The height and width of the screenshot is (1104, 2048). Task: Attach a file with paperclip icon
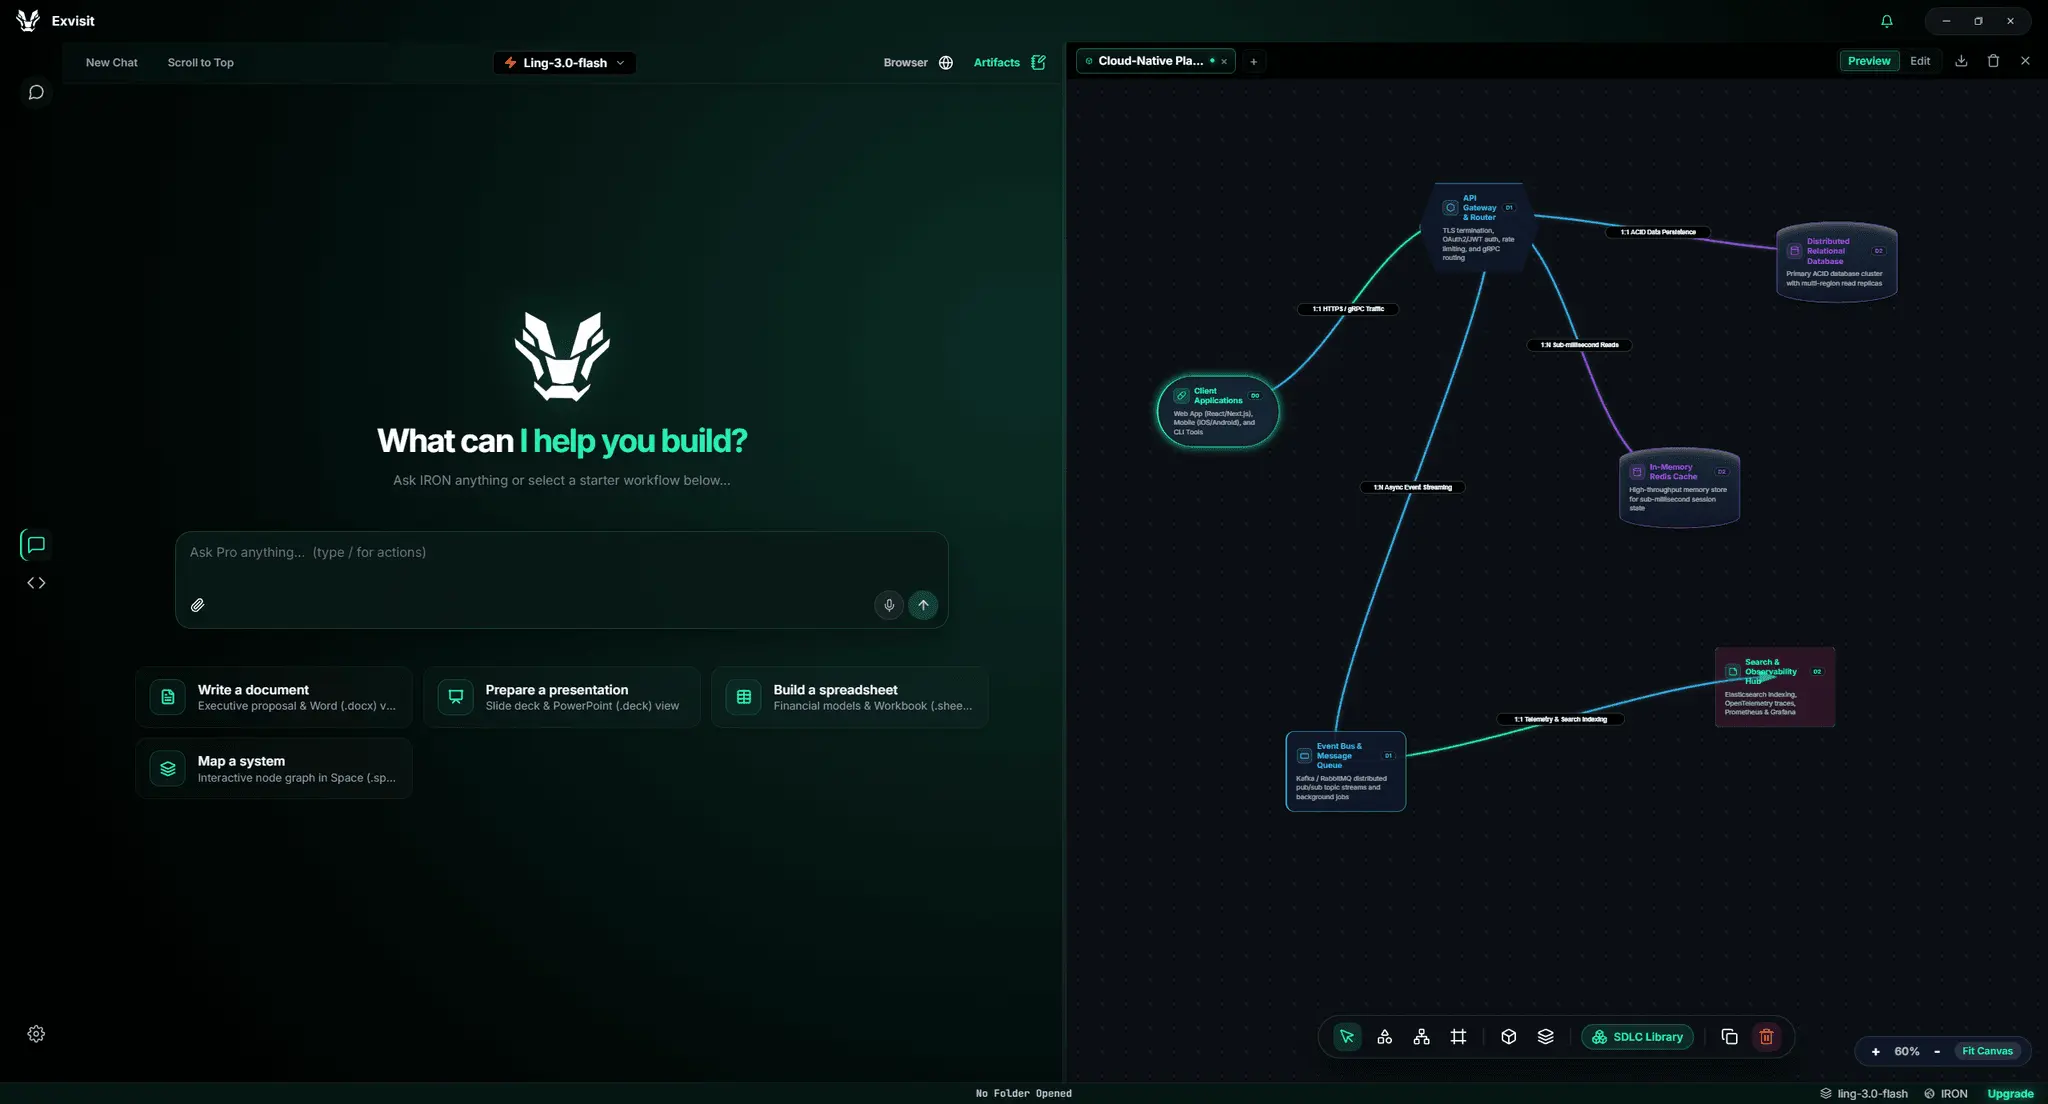click(198, 605)
